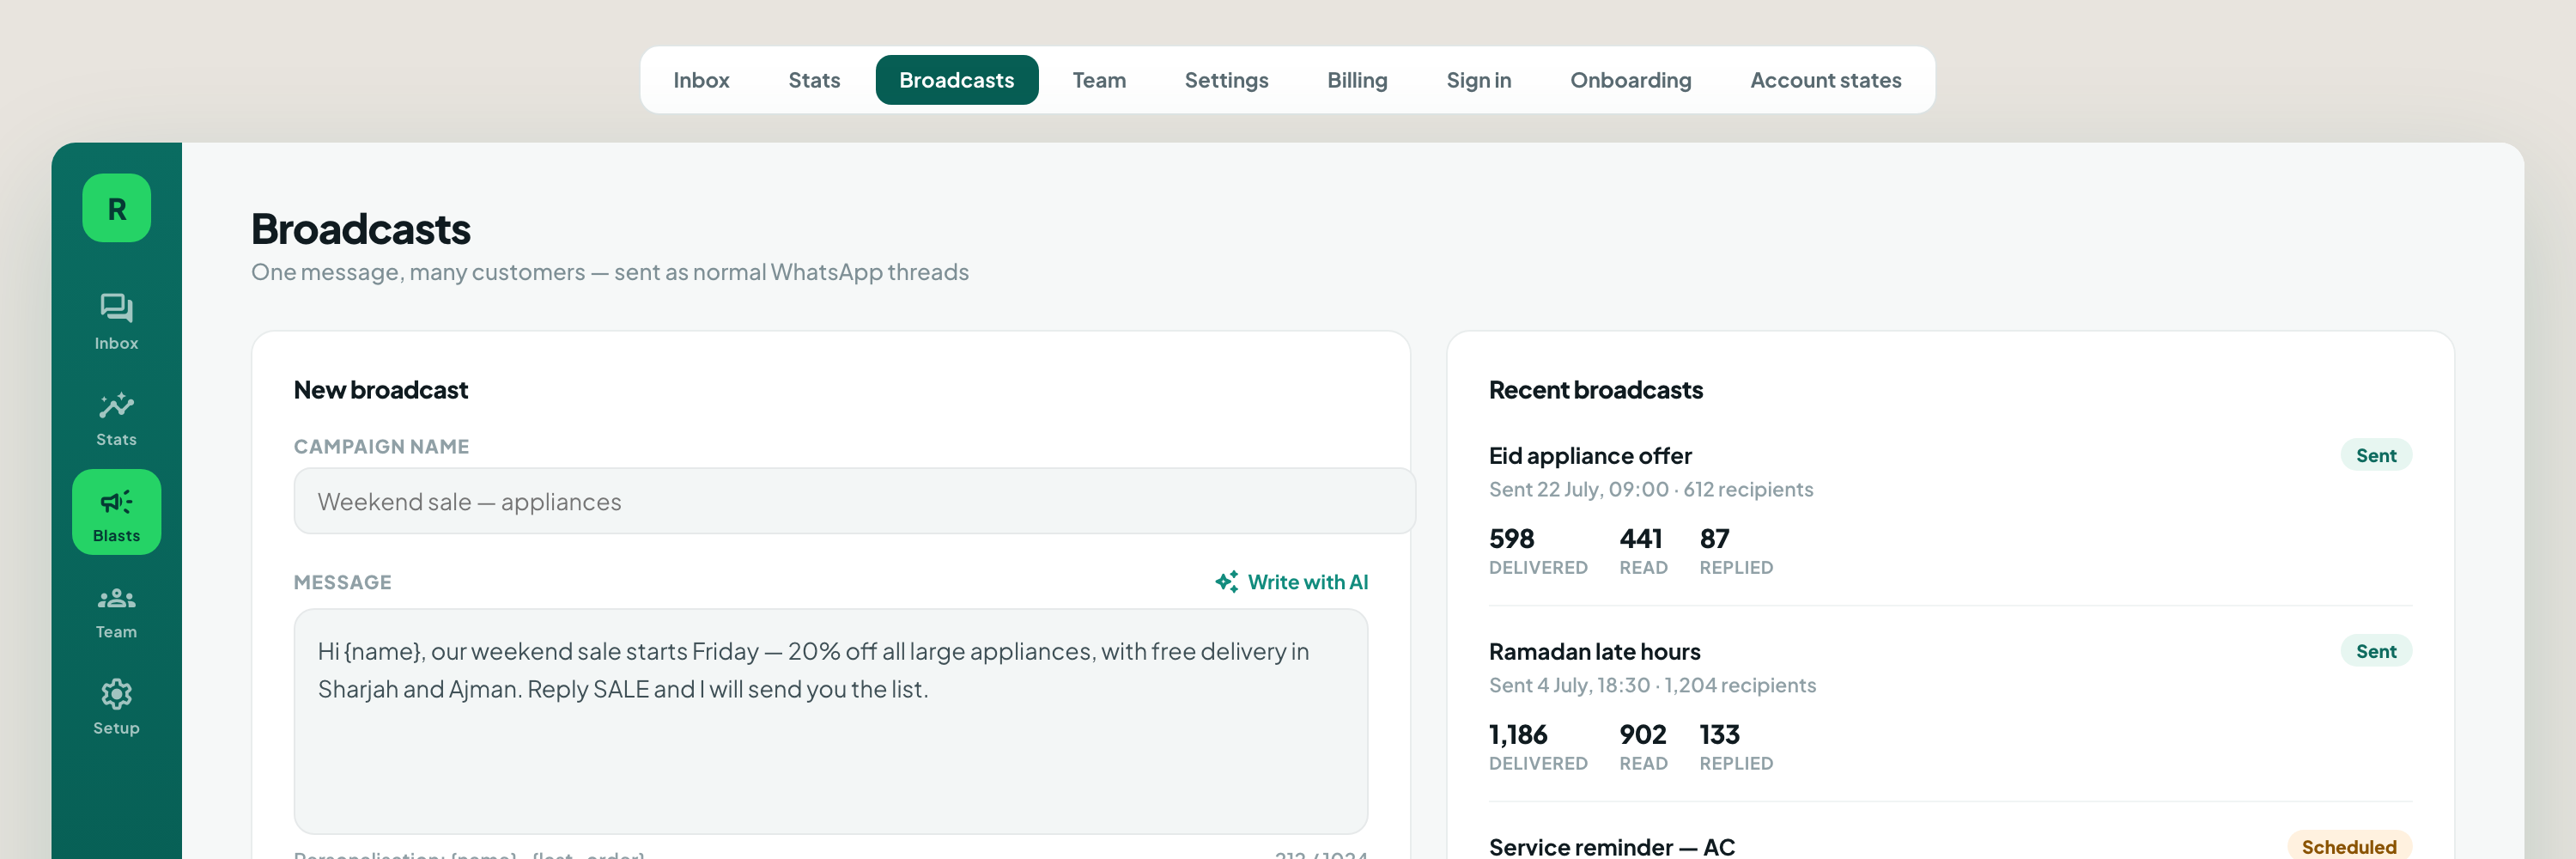2576x859 pixels.
Task: Click the sparkle icon beside Write with AI
Action: [1226, 582]
